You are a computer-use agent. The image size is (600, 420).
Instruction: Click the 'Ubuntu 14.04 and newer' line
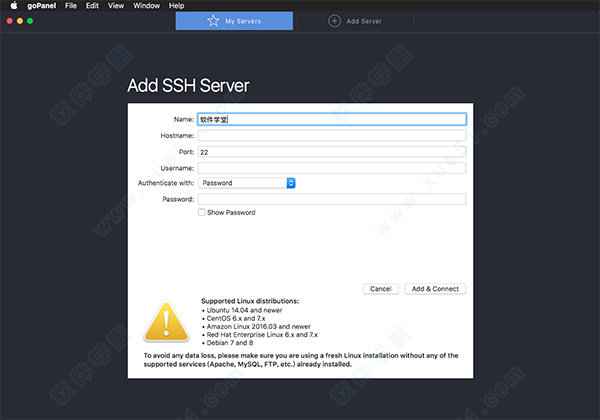tap(244, 310)
